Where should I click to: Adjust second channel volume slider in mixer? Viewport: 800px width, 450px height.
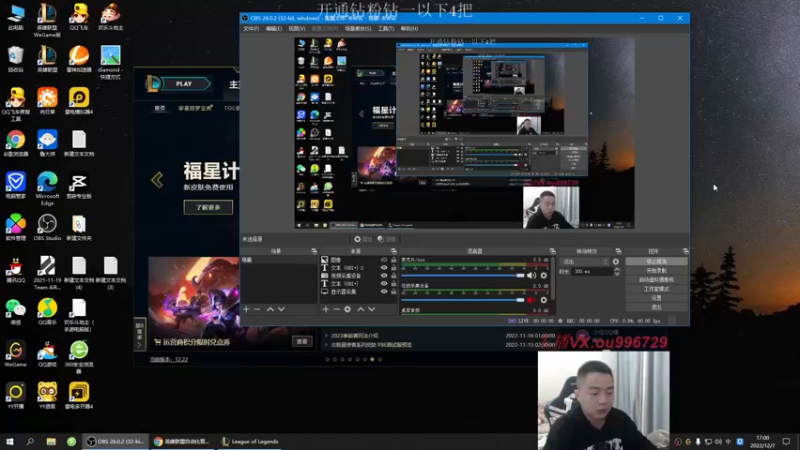(463, 300)
